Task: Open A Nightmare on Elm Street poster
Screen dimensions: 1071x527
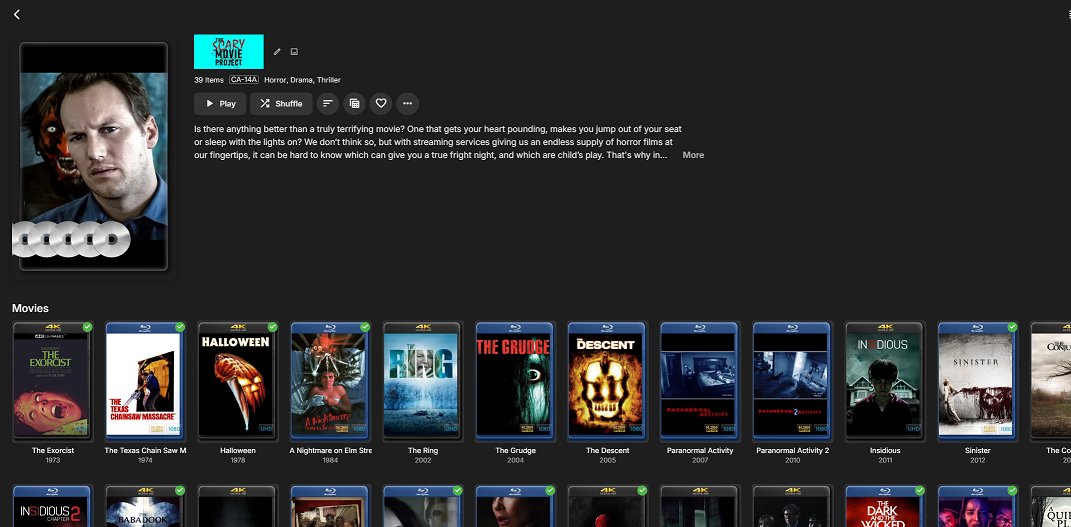Action: point(331,381)
